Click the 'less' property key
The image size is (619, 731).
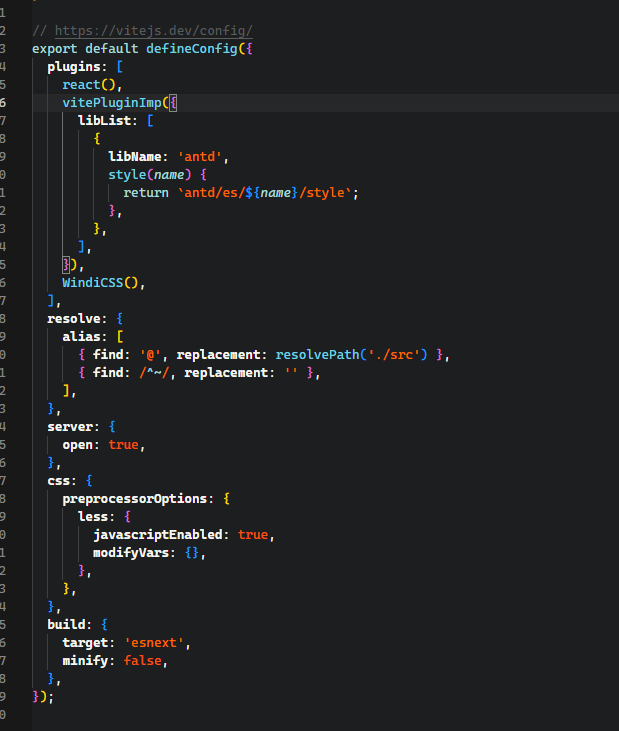coord(93,517)
